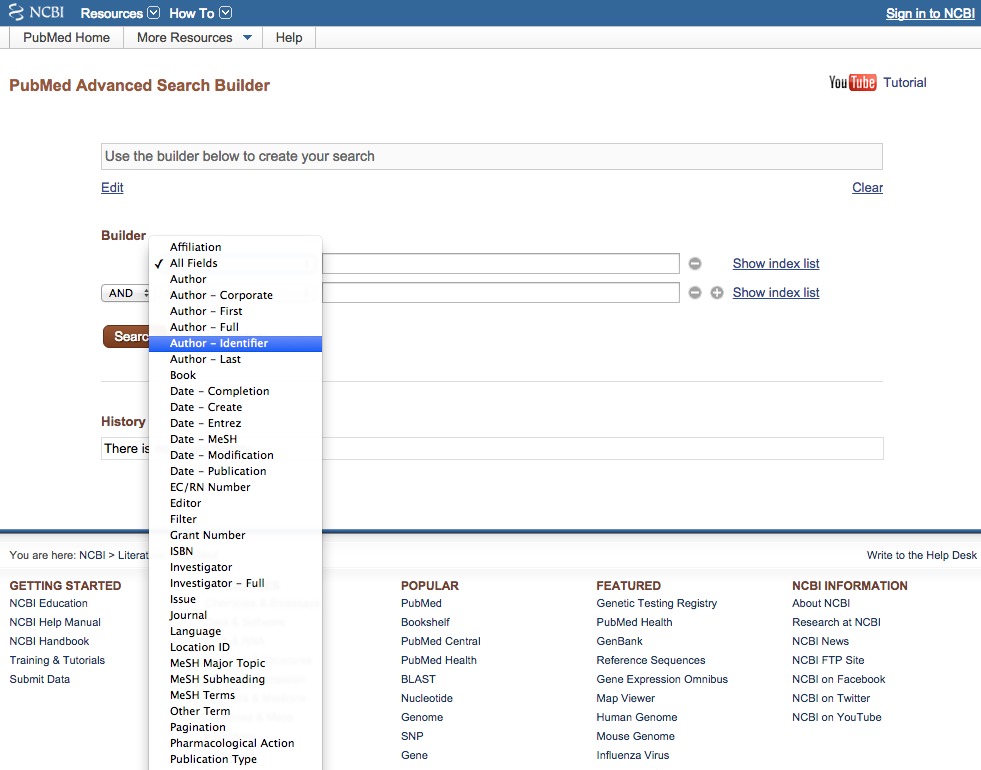The width and height of the screenshot is (981, 770).
Task: Select Location ID option
Action: 235,647
